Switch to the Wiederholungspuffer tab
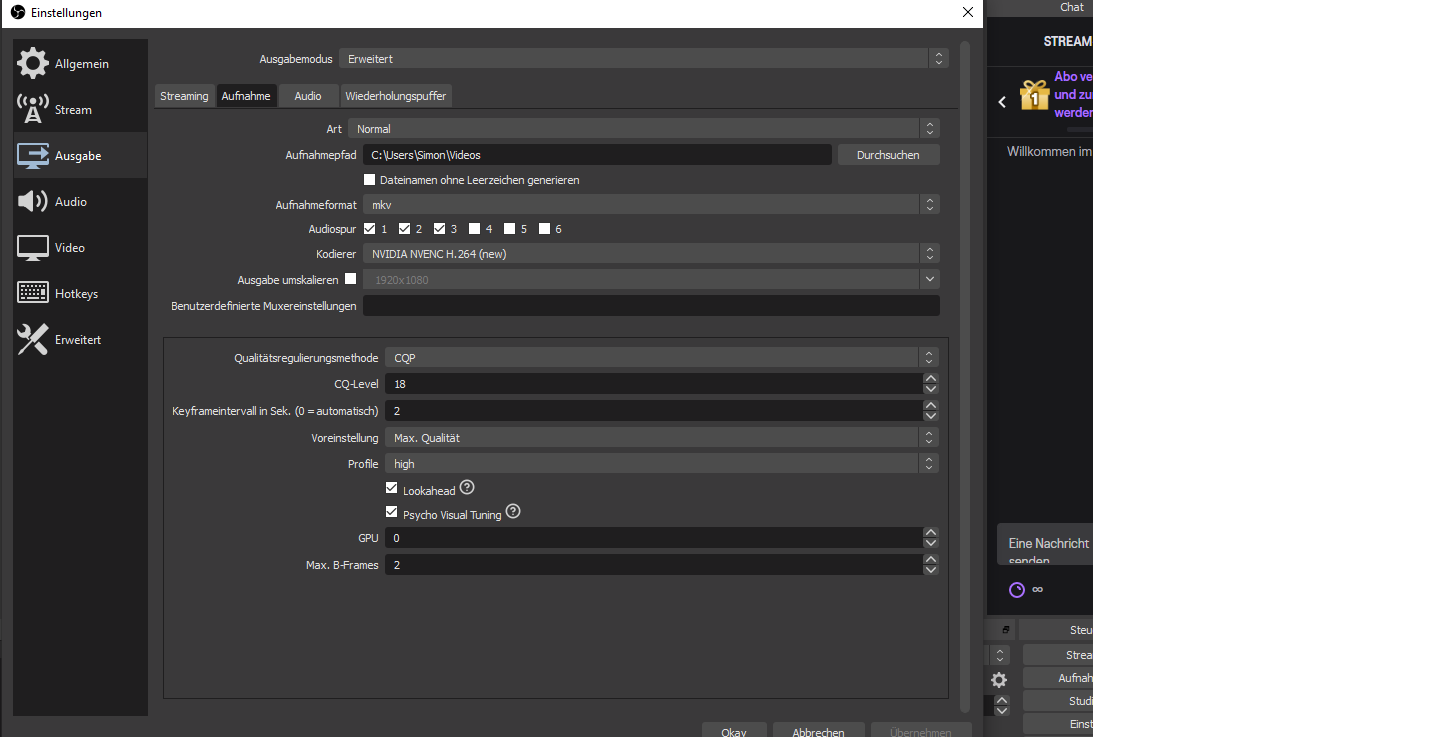Viewport: 1440px width, 737px height. point(396,96)
